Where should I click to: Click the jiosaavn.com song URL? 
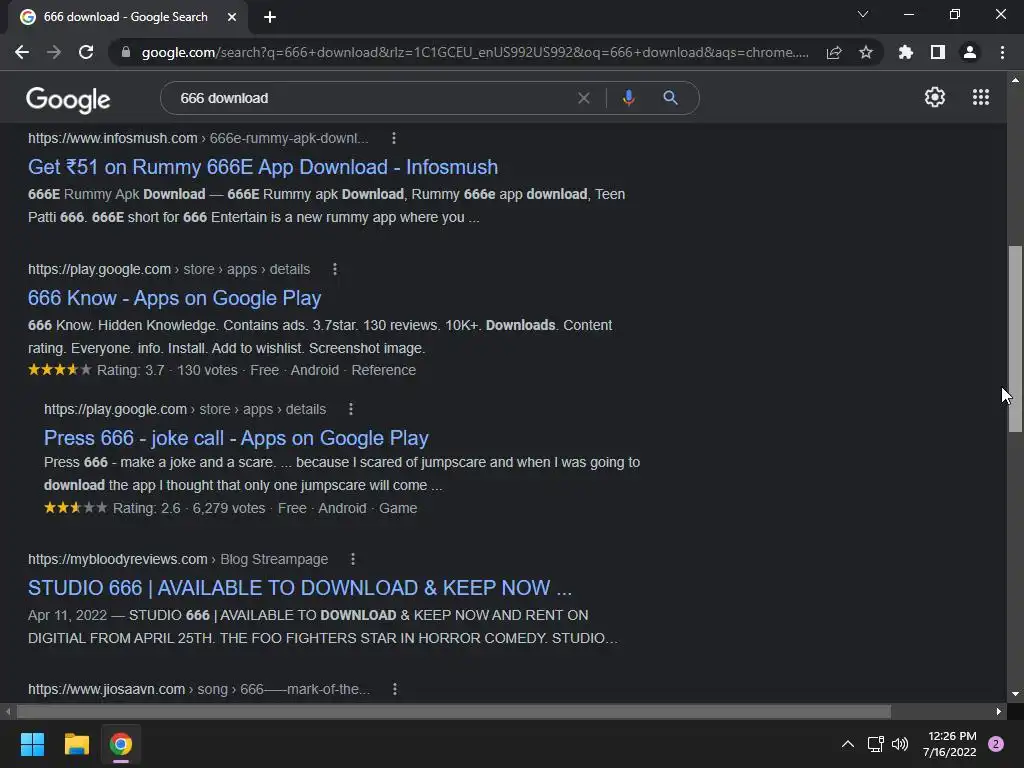[x=199, y=689]
